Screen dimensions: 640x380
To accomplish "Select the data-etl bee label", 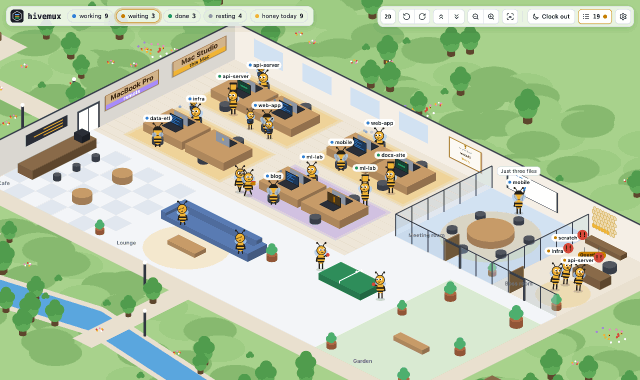I will tap(158, 118).
